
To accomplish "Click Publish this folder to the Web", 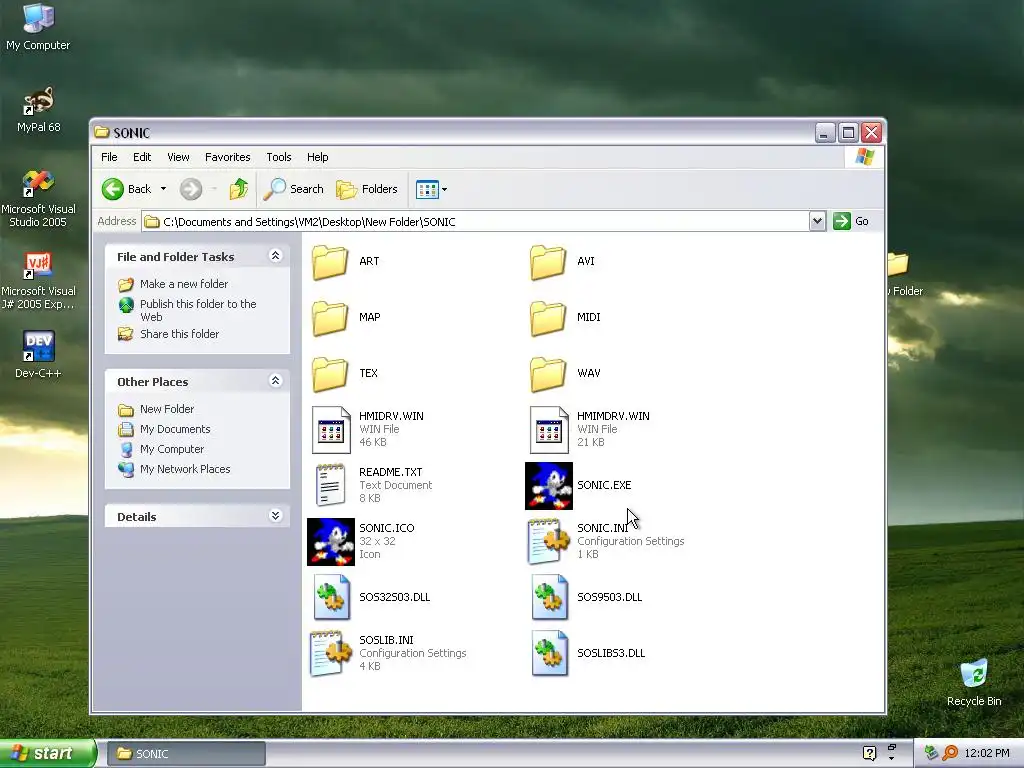I will coord(198,311).
